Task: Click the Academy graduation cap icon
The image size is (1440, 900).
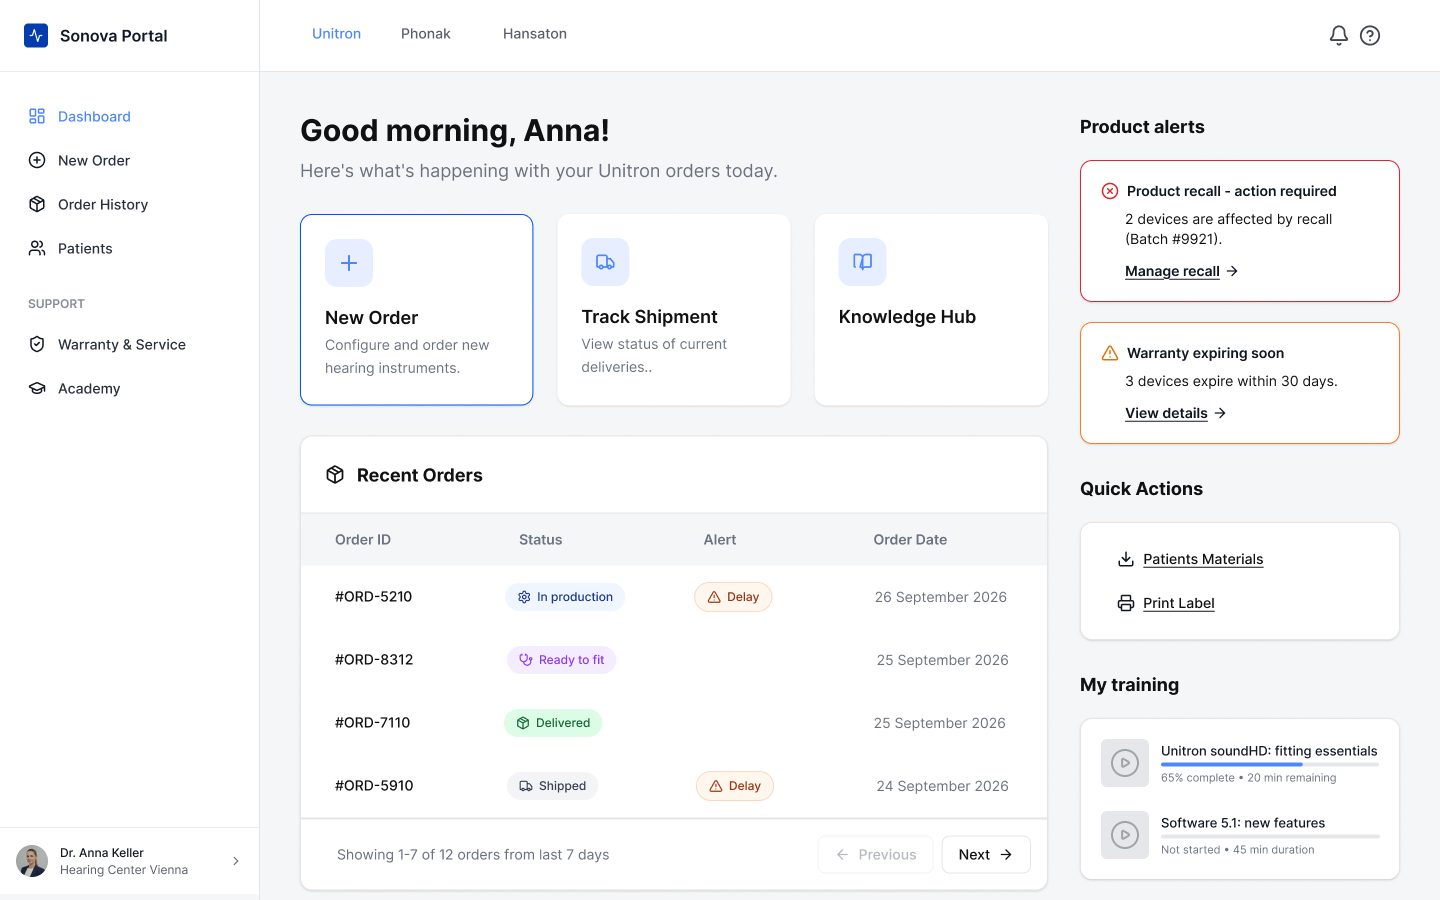Action: tap(37, 388)
